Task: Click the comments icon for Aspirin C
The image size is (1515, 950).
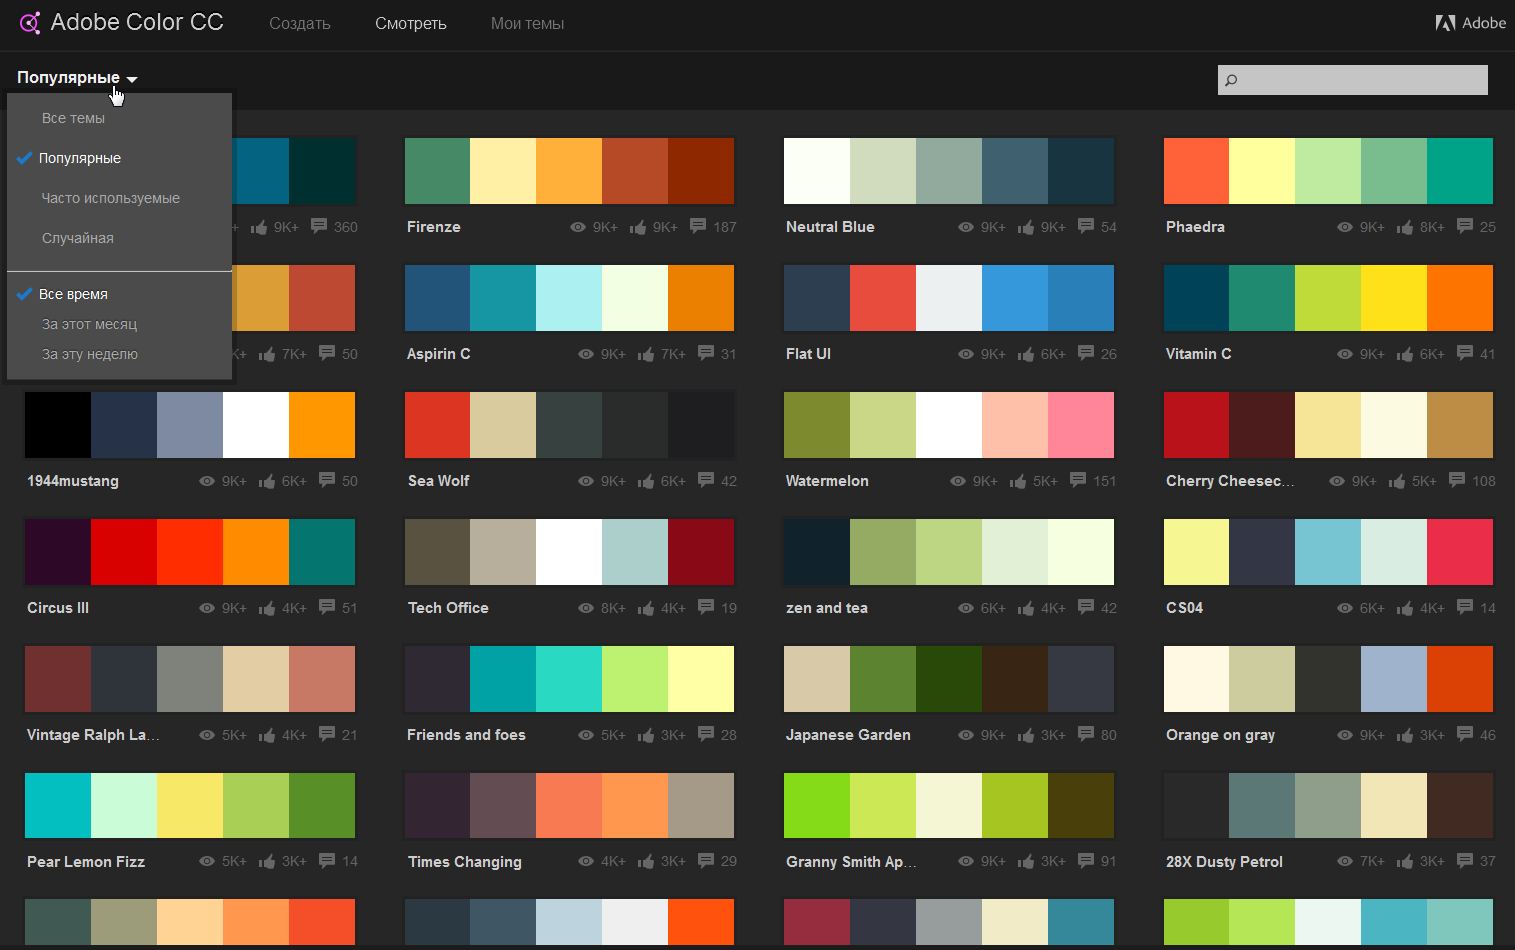Action: point(706,353)
